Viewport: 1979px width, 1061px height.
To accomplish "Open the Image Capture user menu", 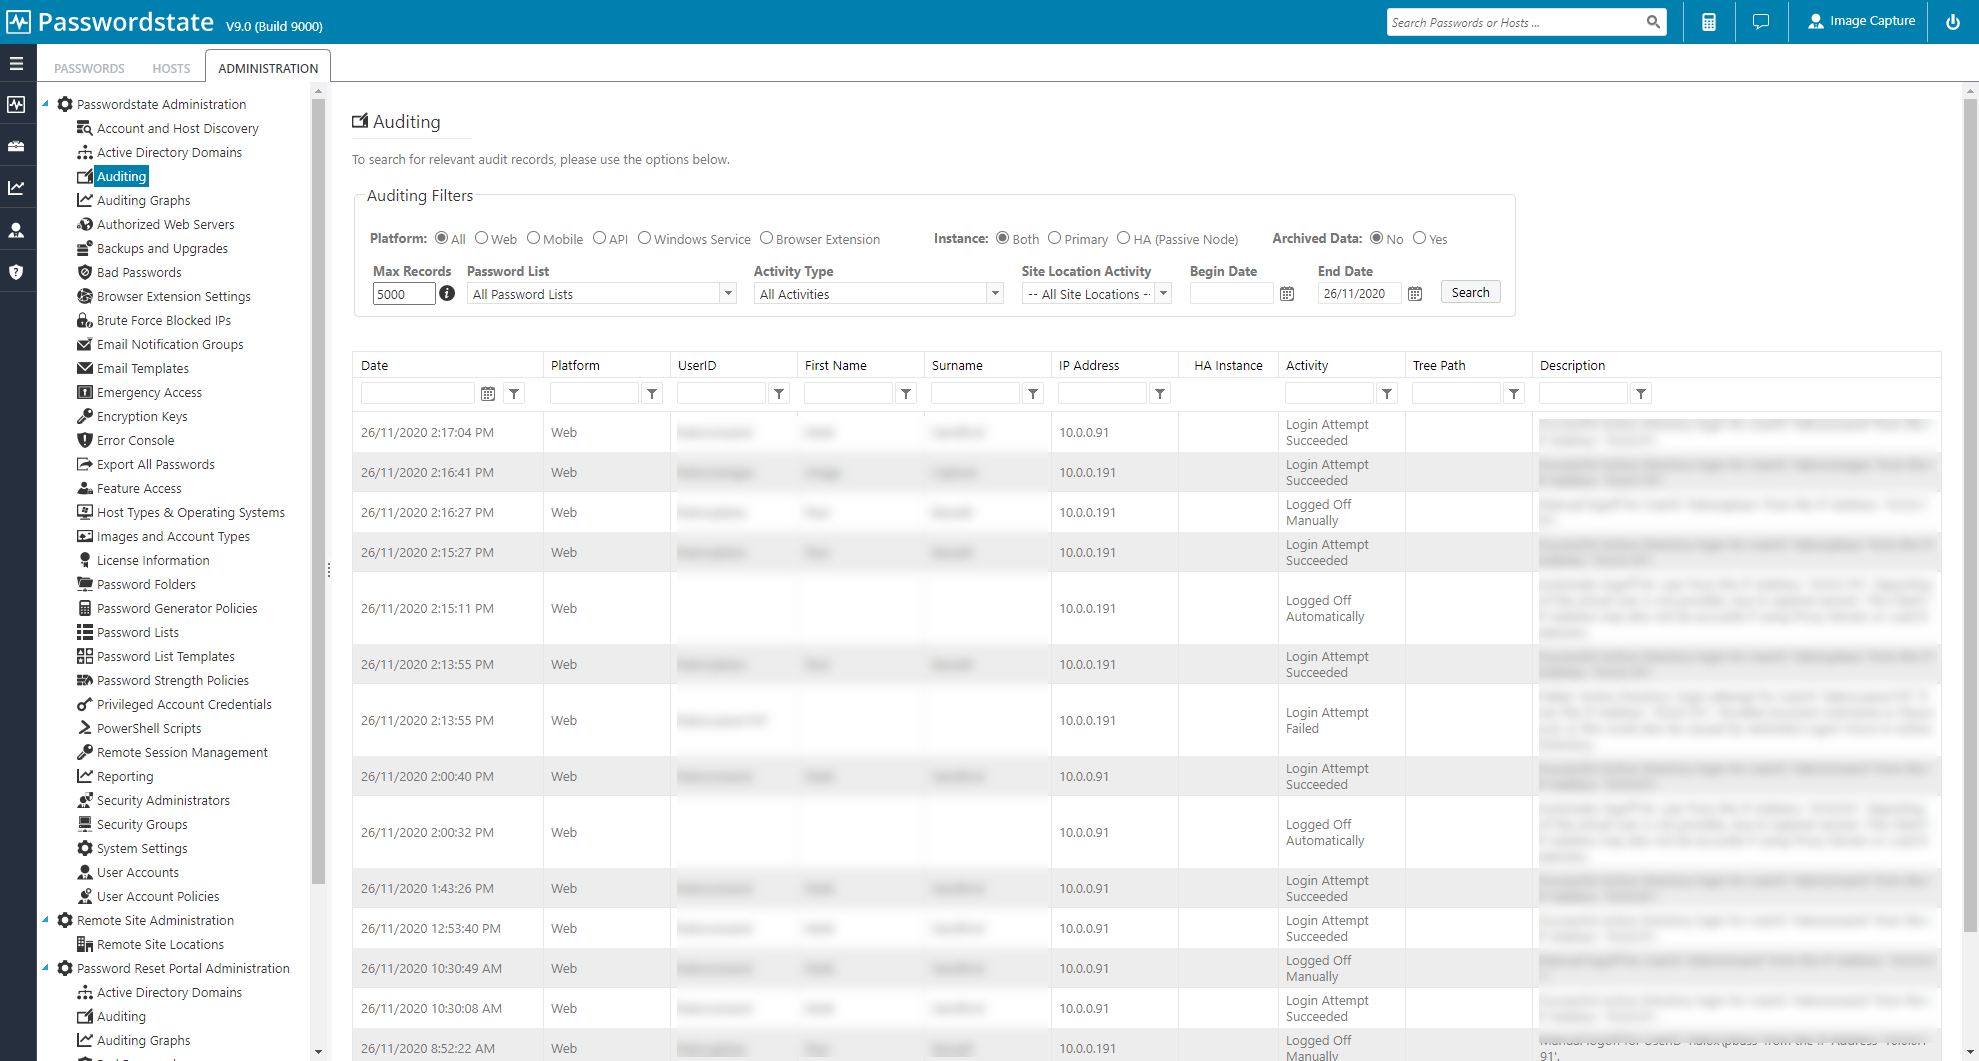I will [1861, 21].
